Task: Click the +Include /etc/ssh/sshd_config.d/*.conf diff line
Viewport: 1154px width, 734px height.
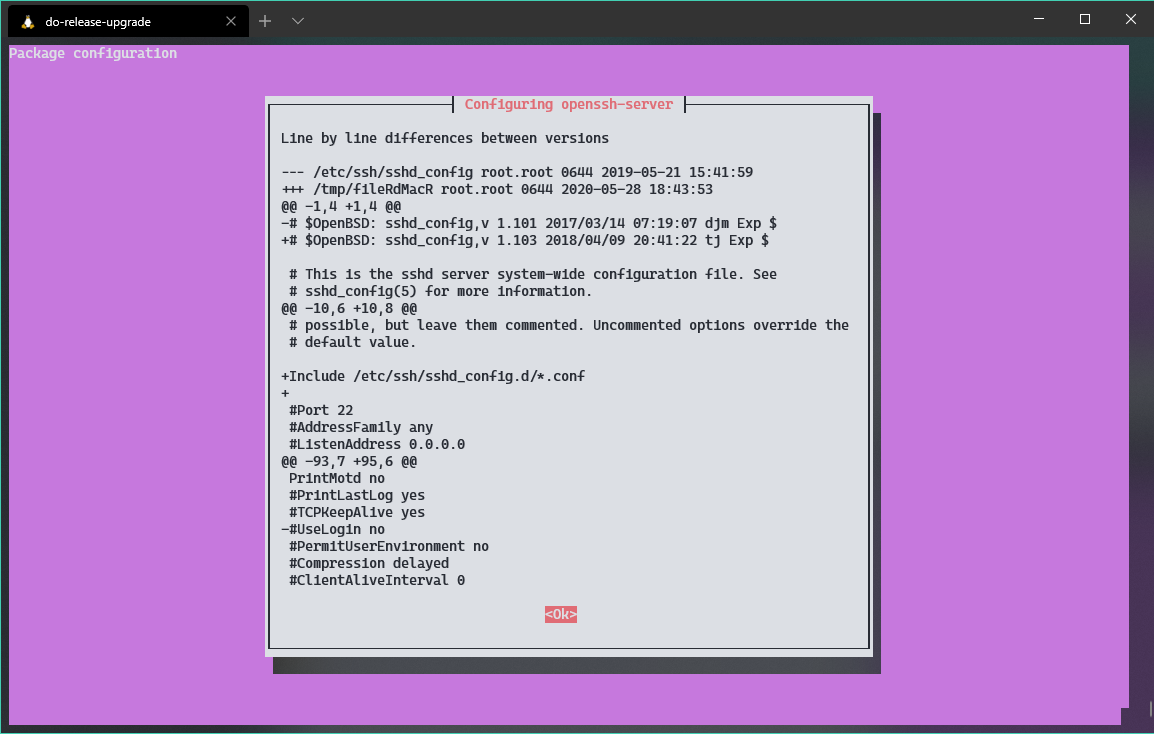Action: tap(433, 375)
